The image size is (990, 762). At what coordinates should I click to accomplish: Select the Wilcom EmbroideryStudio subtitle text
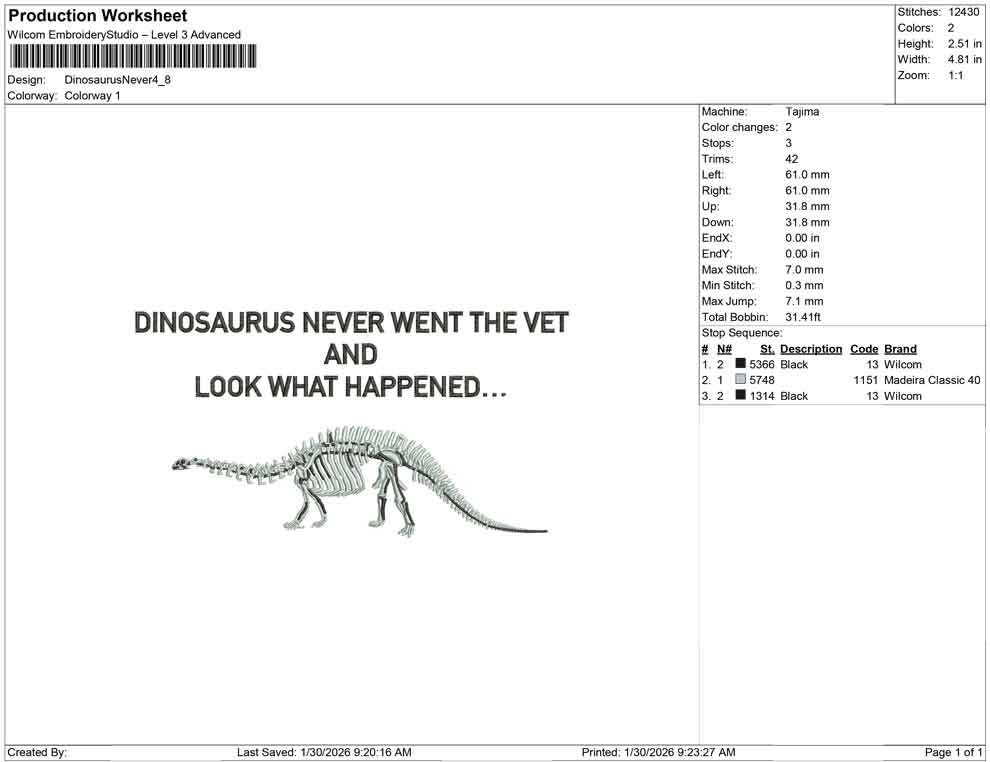point(123,34)
